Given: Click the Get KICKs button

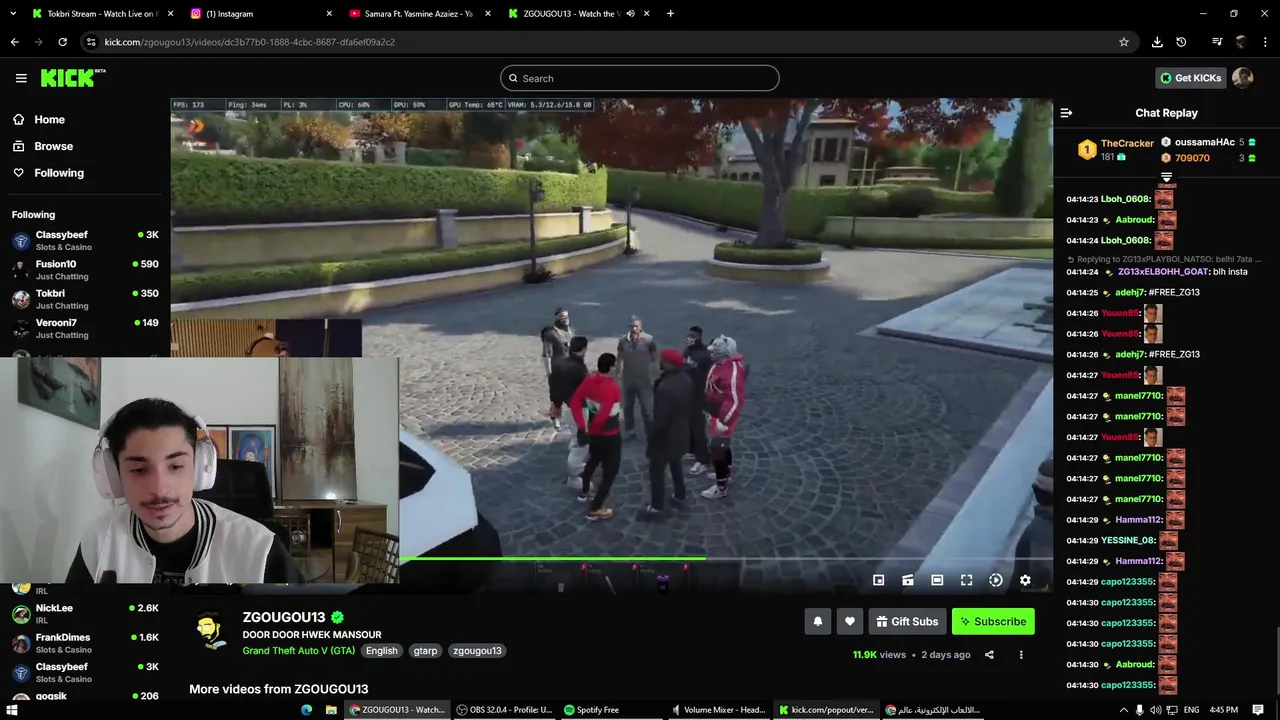Looking at the screenshot, I should pyautogui.click(x=1190, y=78).
